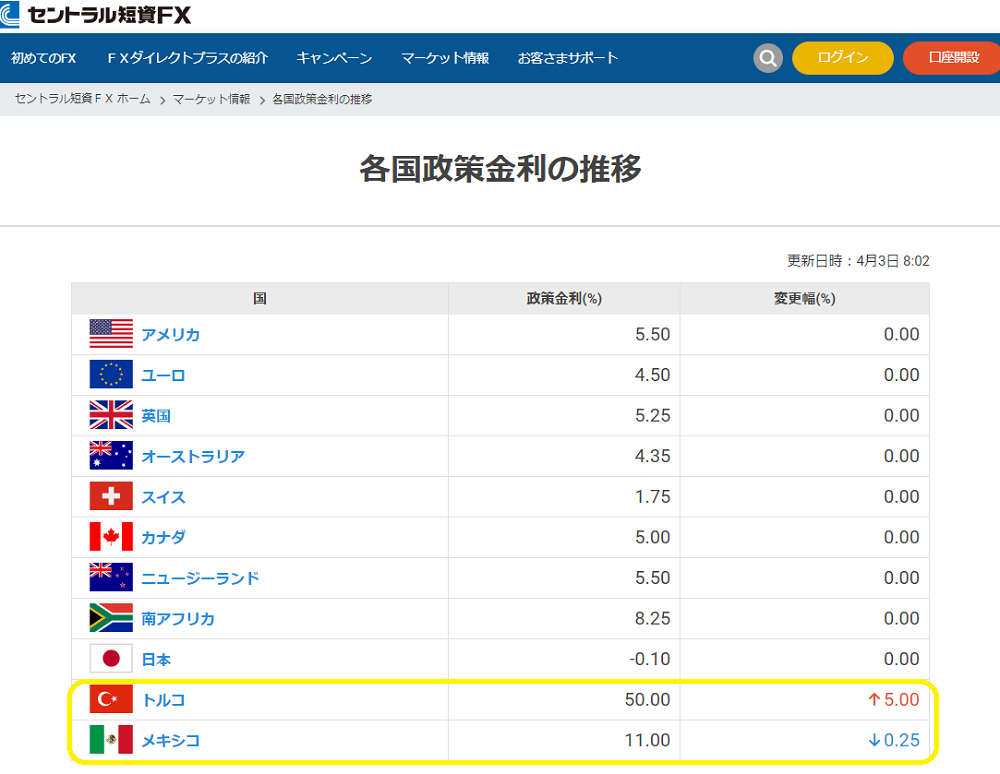Screen dimensions: 1000x774
Task: Click Japan's policy rate -0.10
Action: [x=649, y=659]
